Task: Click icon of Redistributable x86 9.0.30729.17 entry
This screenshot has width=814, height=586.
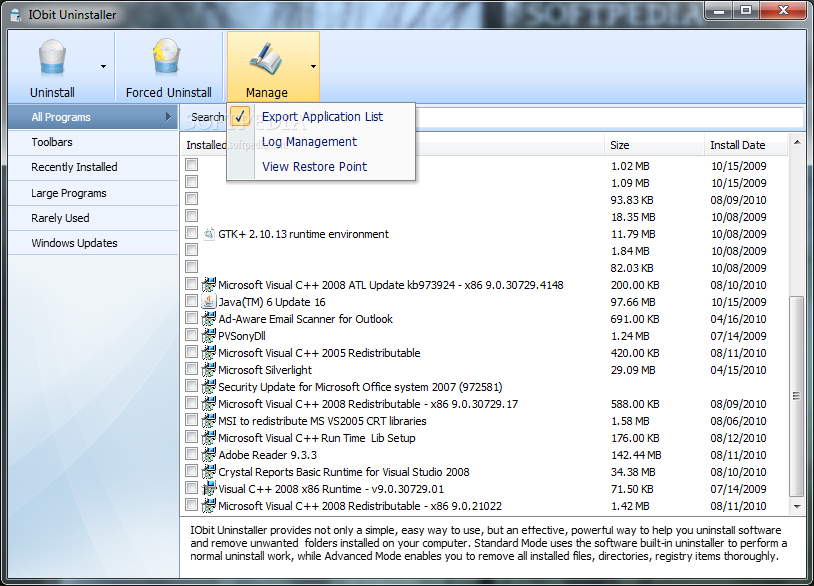Action: pyautogui.click(x=209, y=404)
